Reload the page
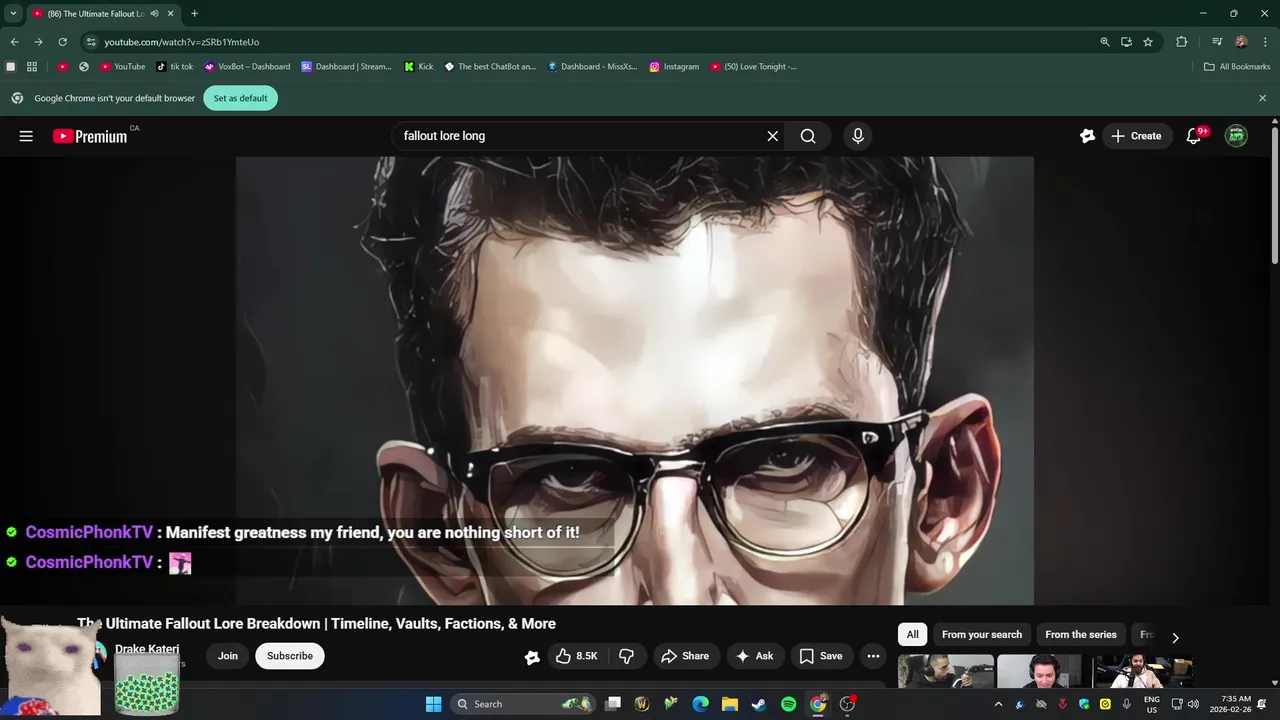Viewport: 1280px width, 720px height. click(x=62, y=42)
